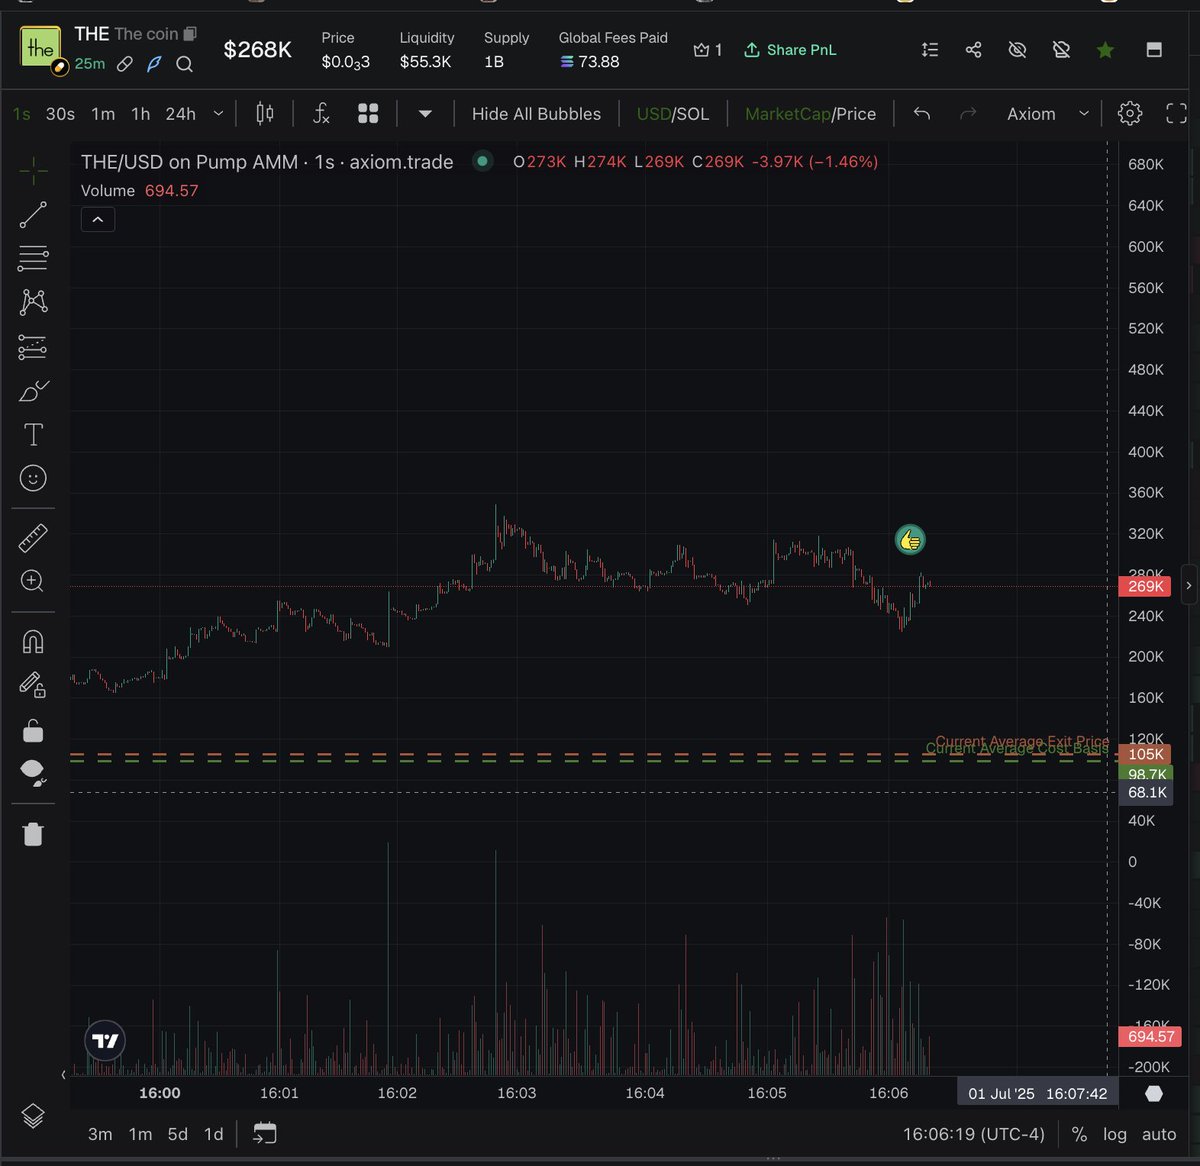Open the Axiom layout dropdown
Viewport: 1200px width, 1166px height.
[x=1047, y=114]
